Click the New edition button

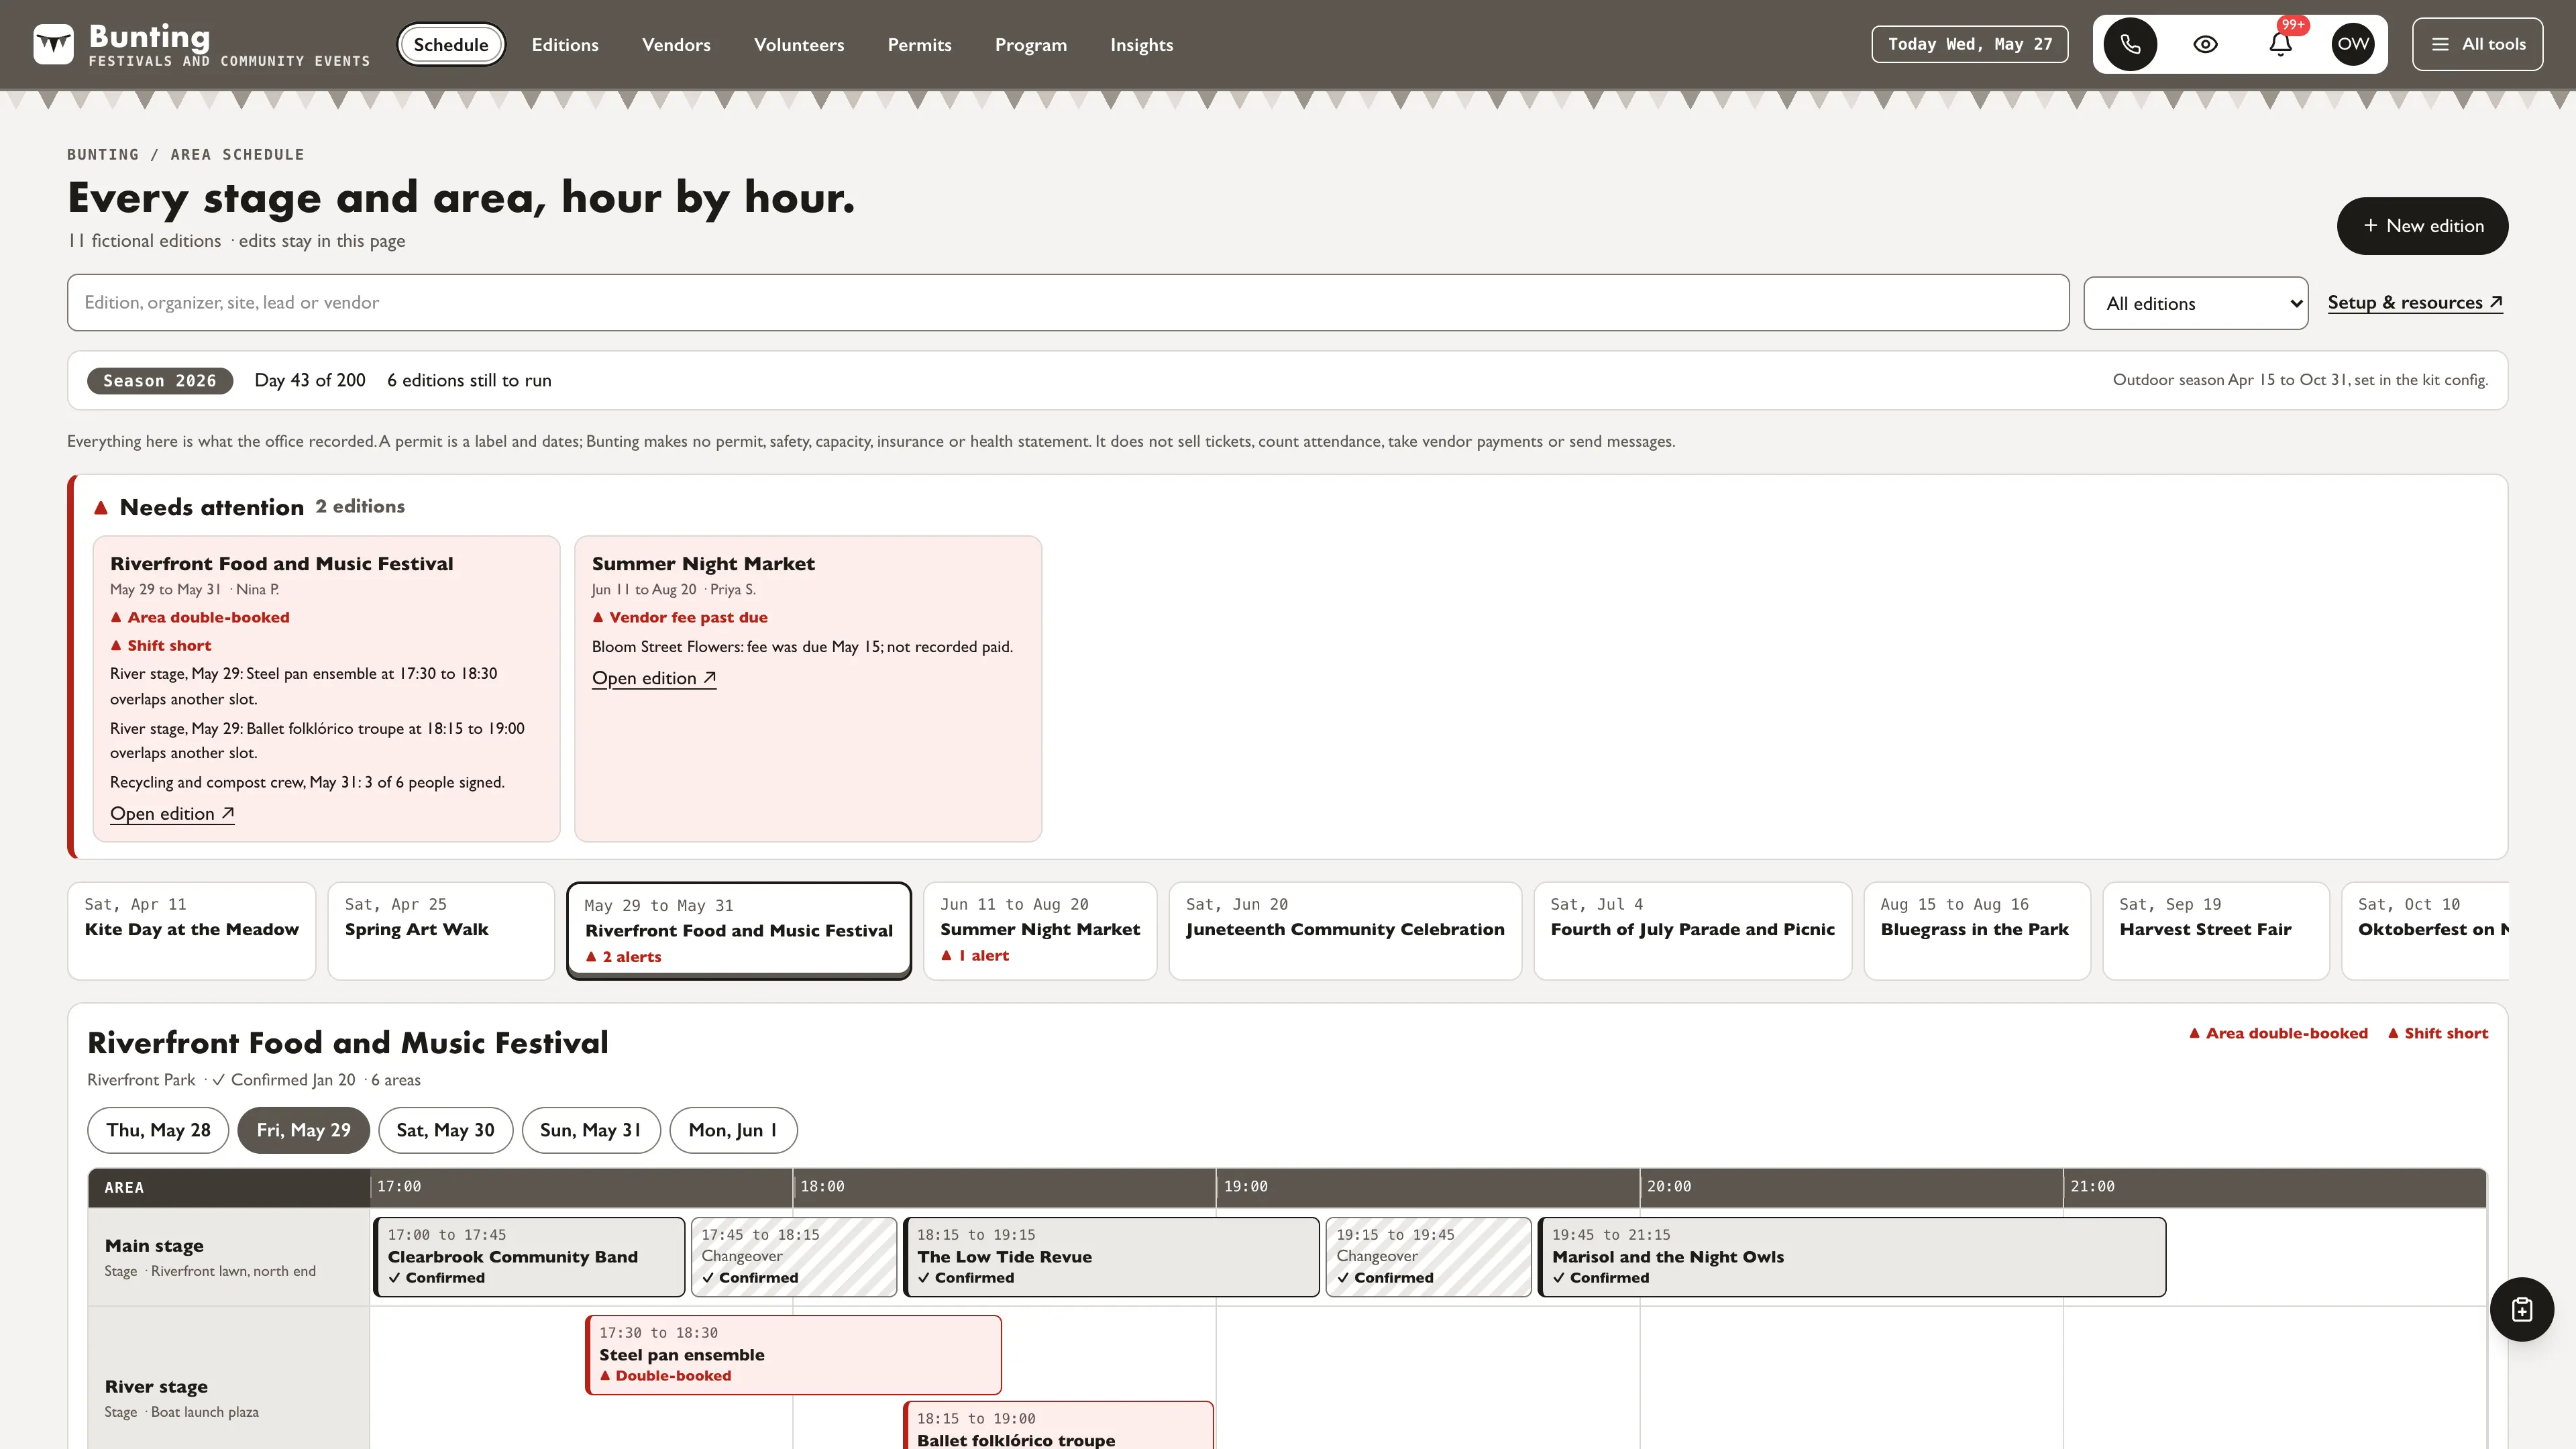click(2422, 226)
